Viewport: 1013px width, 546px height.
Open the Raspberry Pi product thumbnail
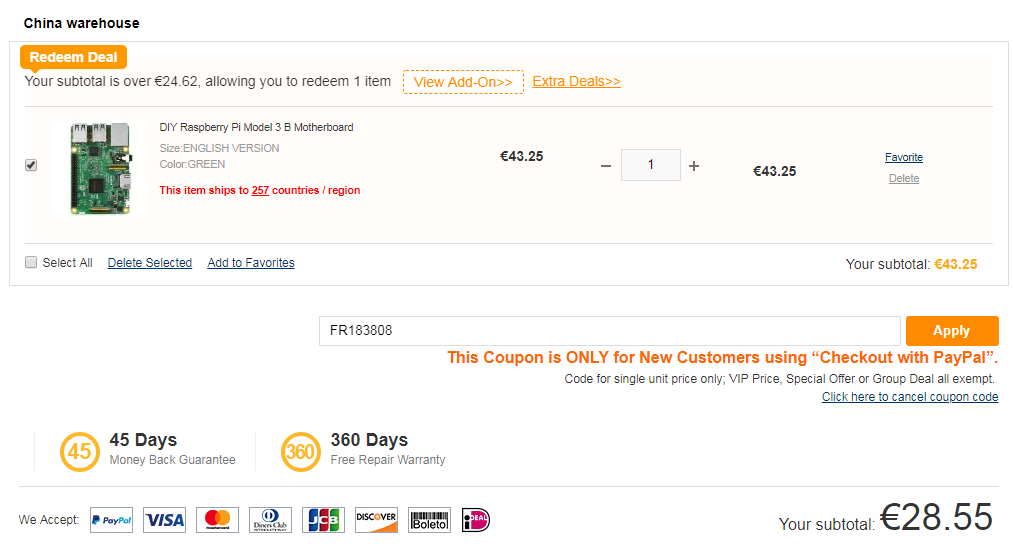coord(101,168)
